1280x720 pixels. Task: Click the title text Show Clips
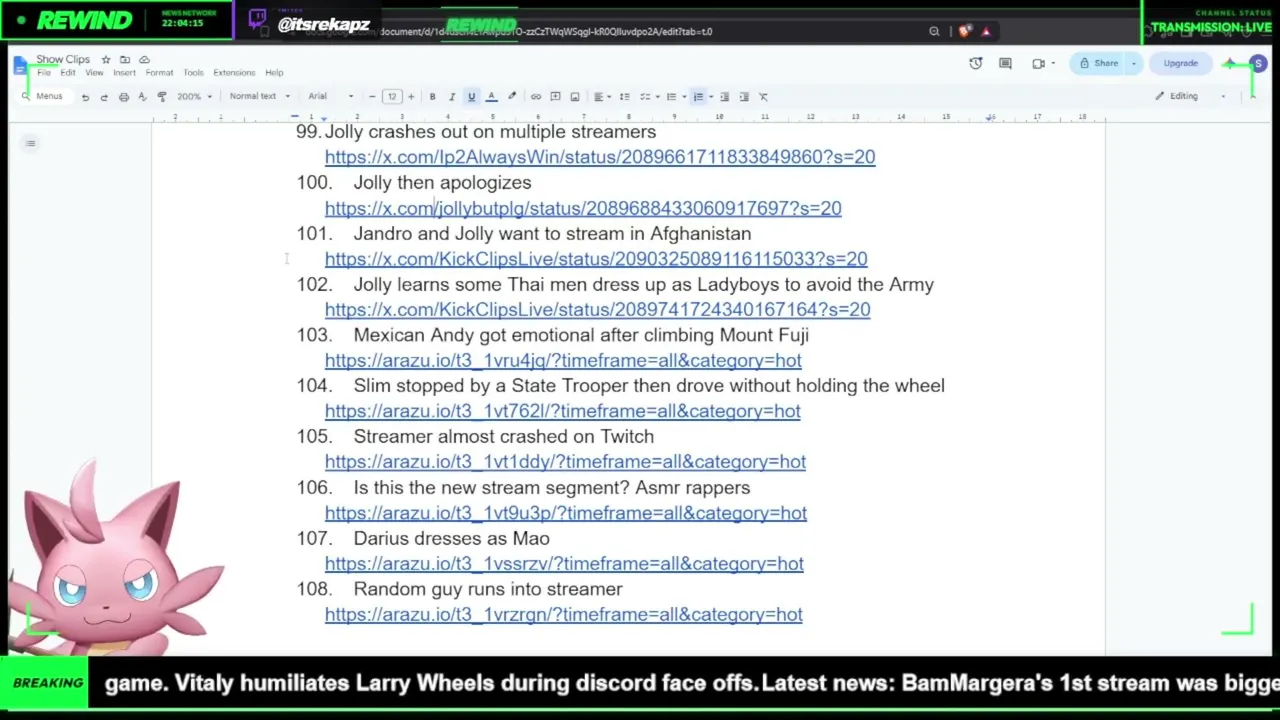63,60
